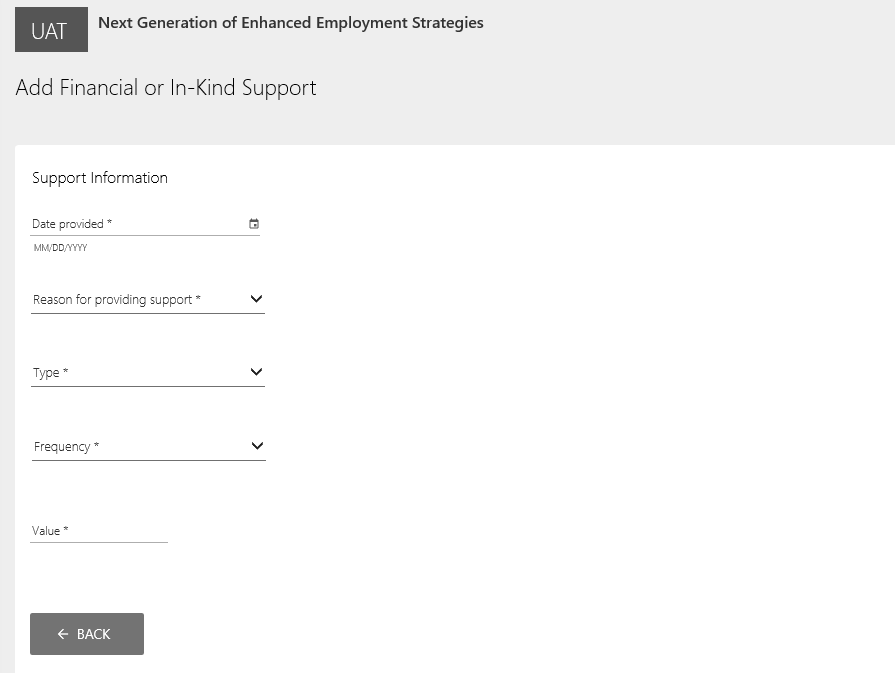Screen dimensions: 895x673
Task: Click chevron arrow beside Reason for providing support
Action: (256, 299)
